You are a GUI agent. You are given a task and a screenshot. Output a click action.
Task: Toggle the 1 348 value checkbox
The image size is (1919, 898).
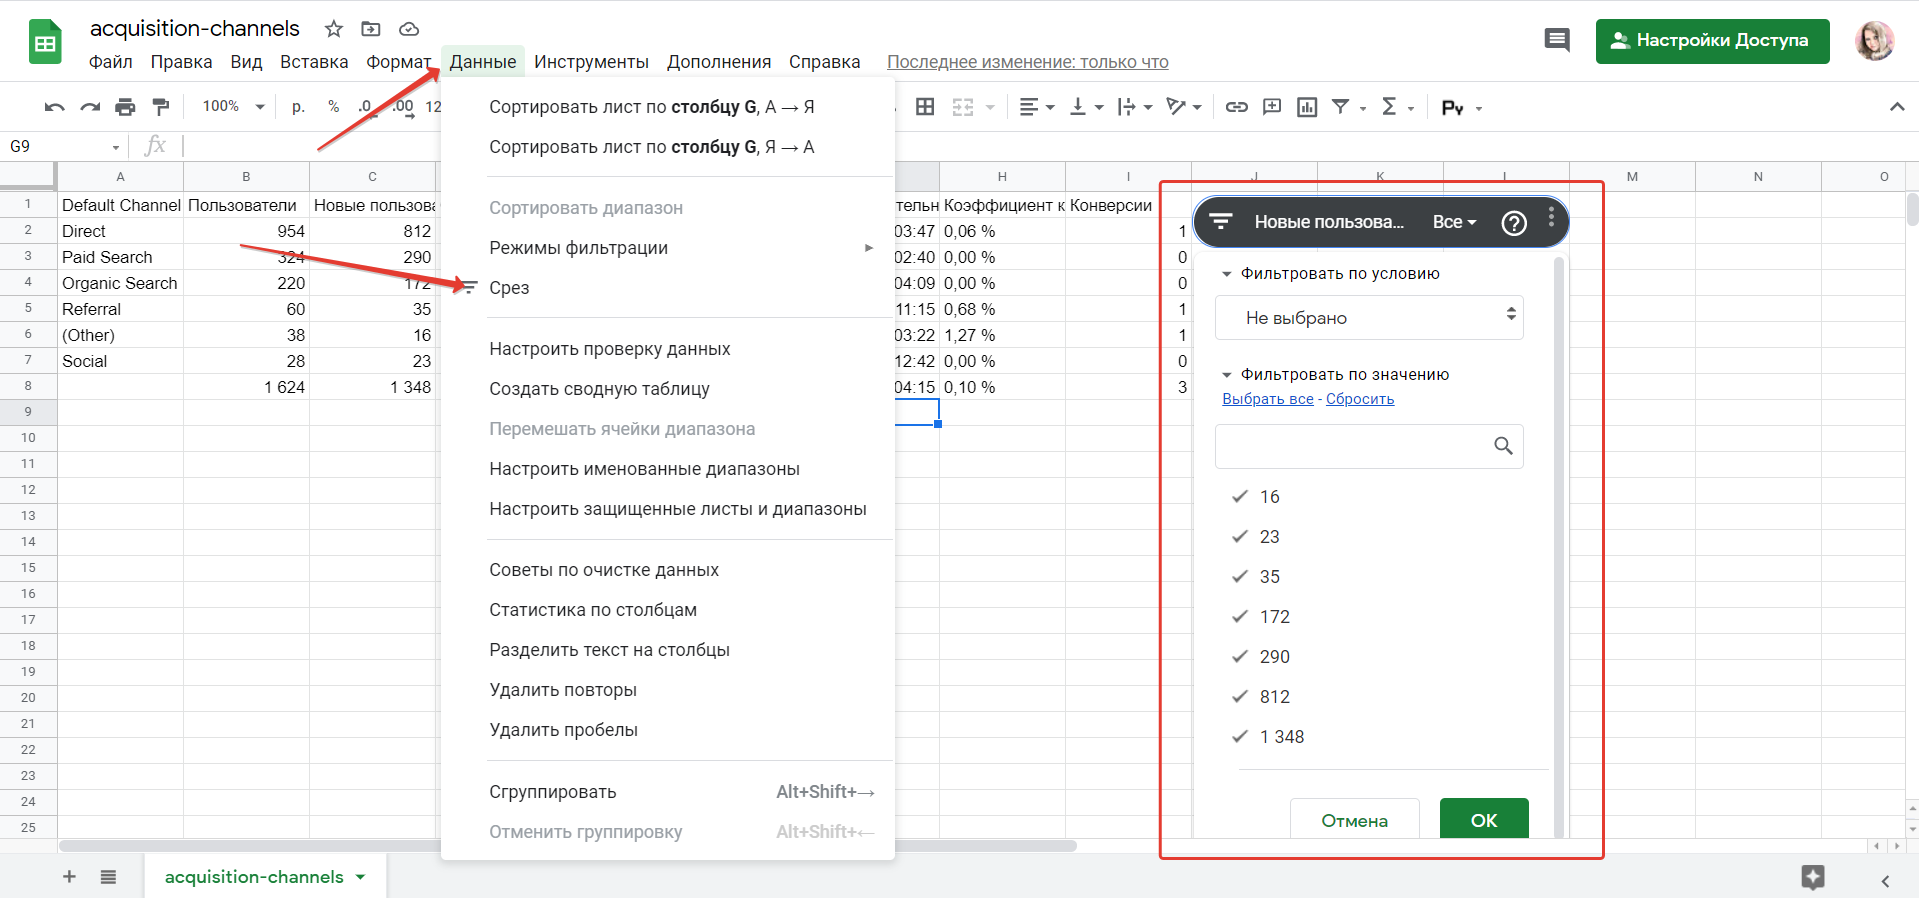coord(1240,737)
